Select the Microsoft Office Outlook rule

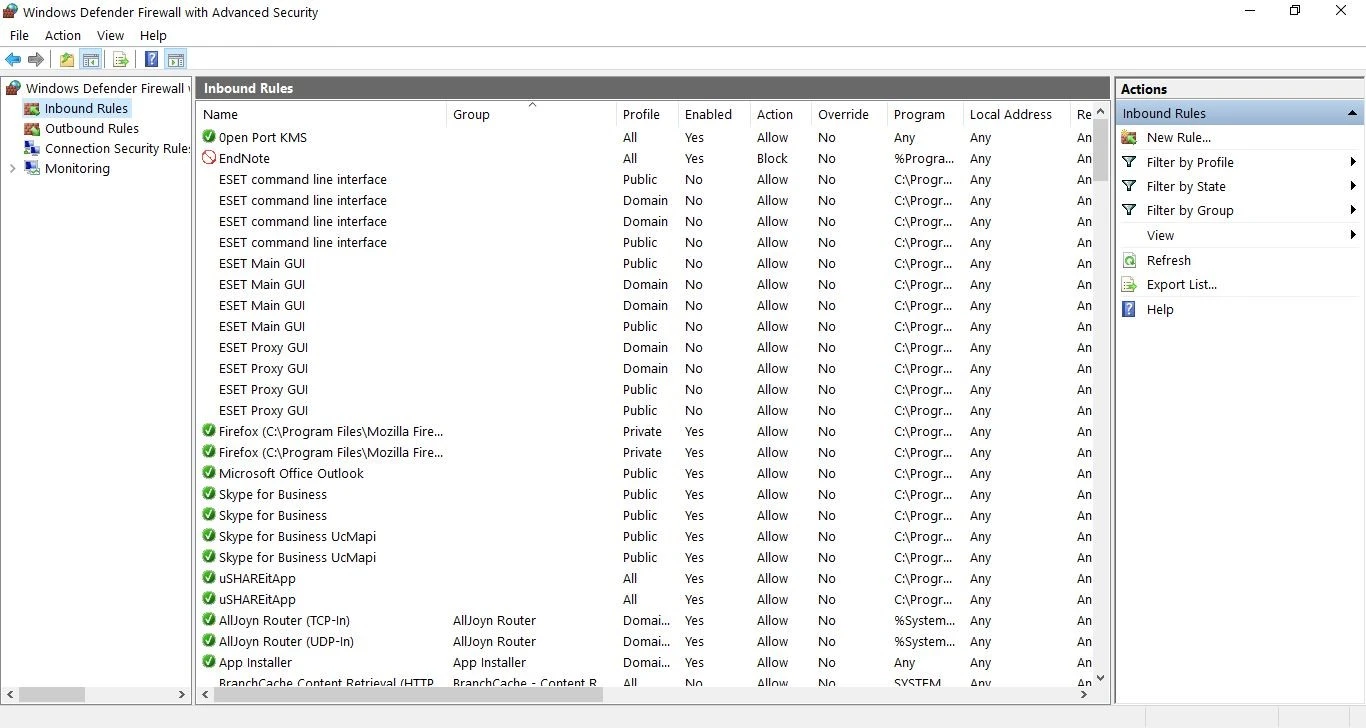click(291, 473)
